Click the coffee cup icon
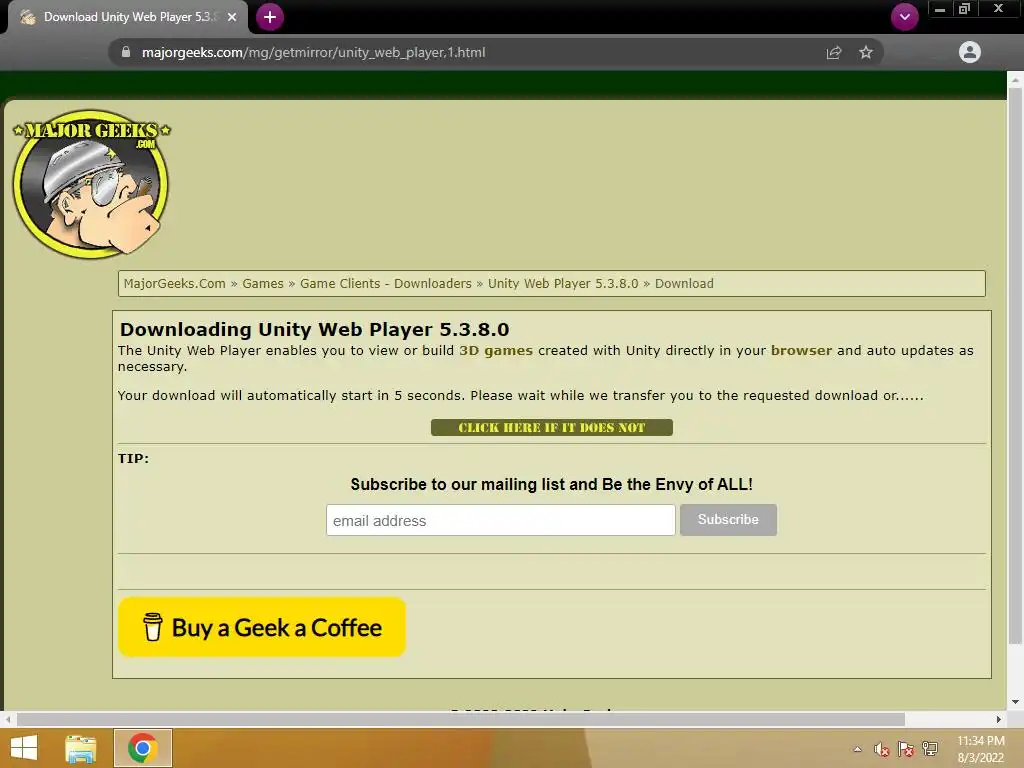Viewport: 1024px width, 768px height. [x=152, y=627]
